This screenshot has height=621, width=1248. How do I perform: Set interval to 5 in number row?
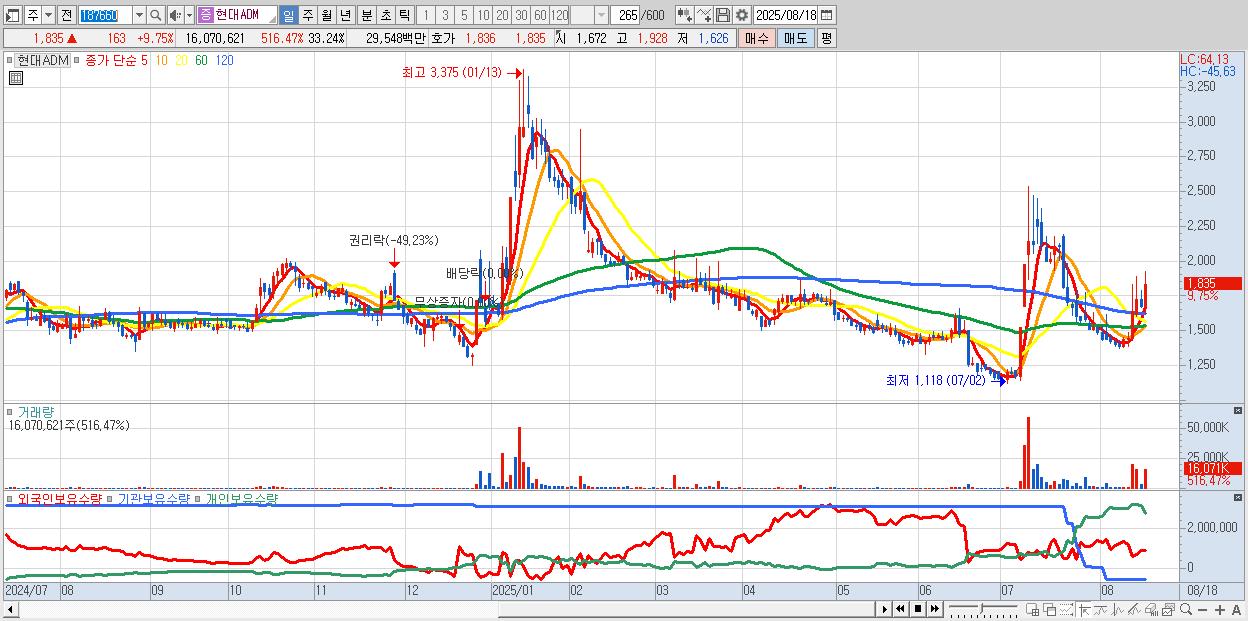point(464,15)
